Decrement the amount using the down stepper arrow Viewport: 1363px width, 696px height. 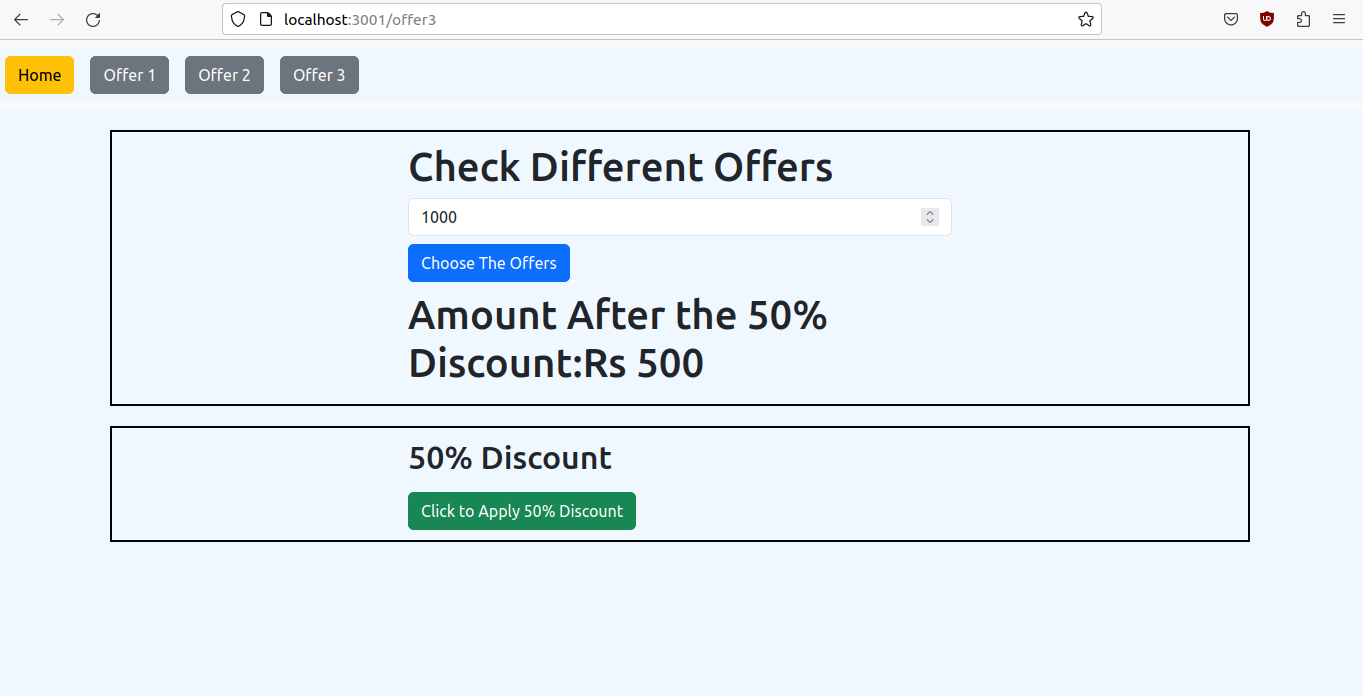tap(929, 221)
